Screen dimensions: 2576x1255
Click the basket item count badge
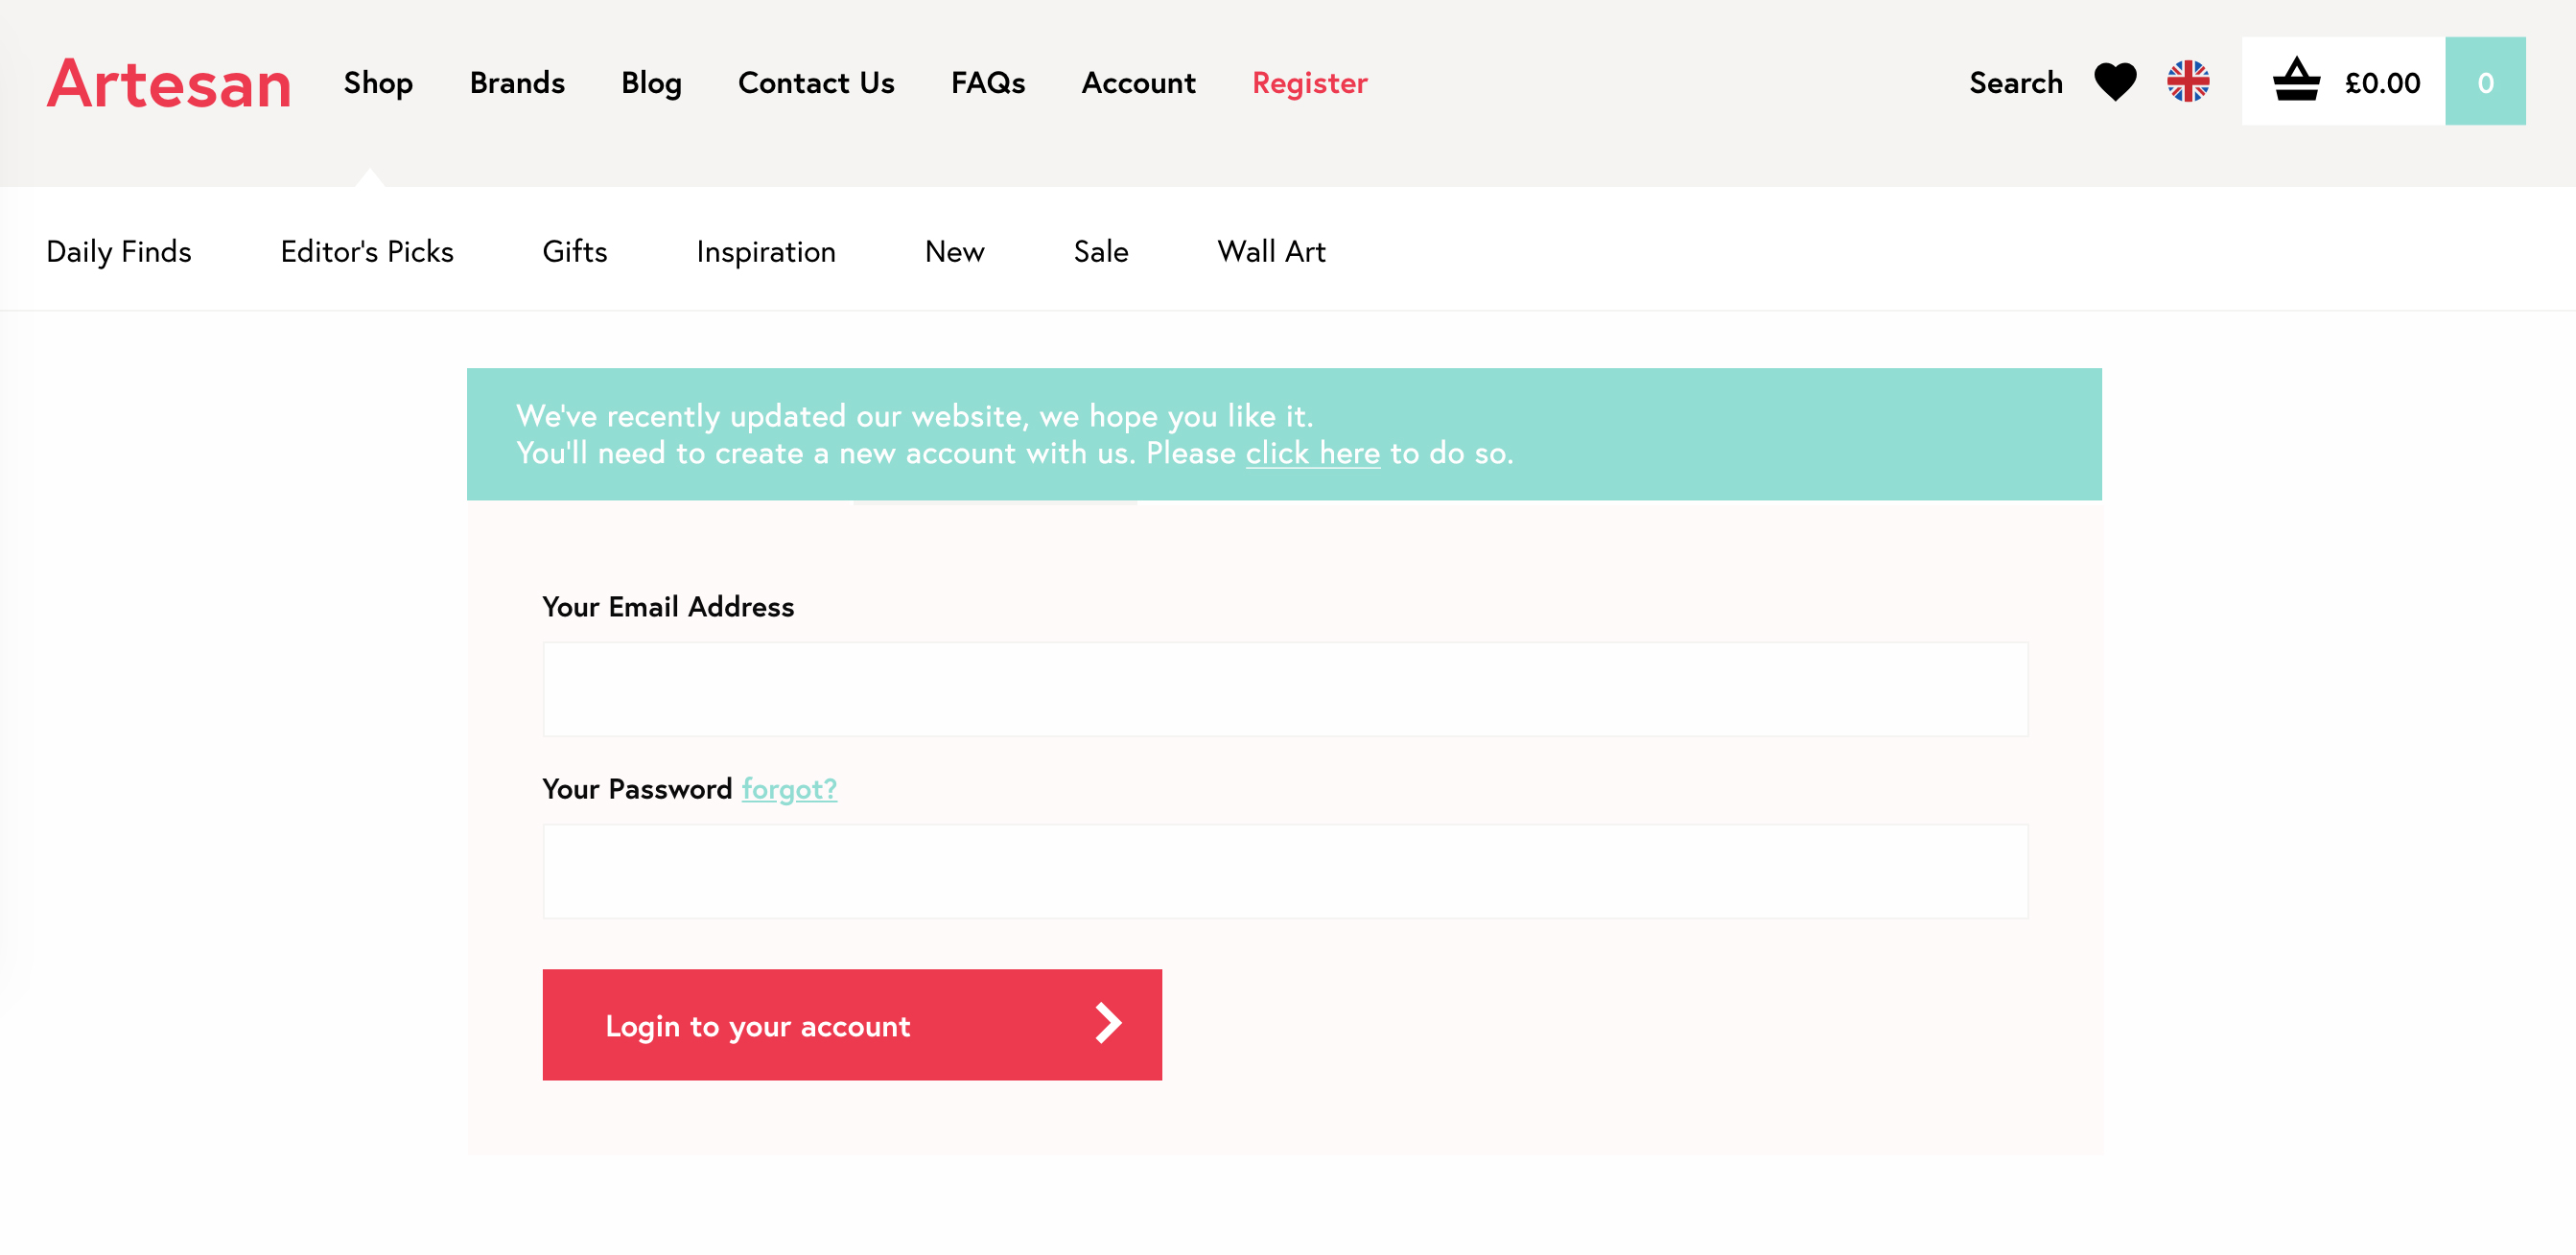tap(2485, 82)
